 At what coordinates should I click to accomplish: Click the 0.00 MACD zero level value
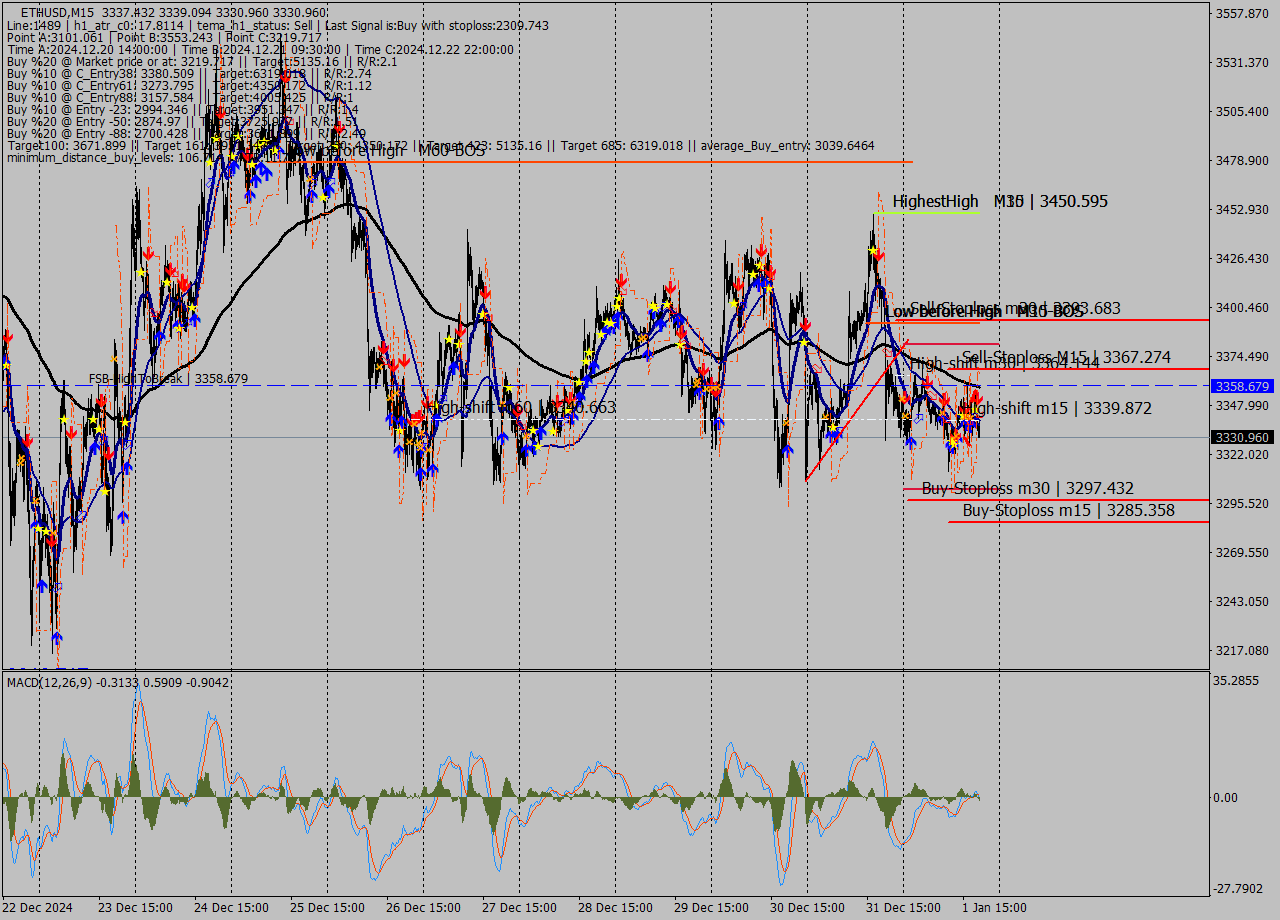coord(1225,798)
